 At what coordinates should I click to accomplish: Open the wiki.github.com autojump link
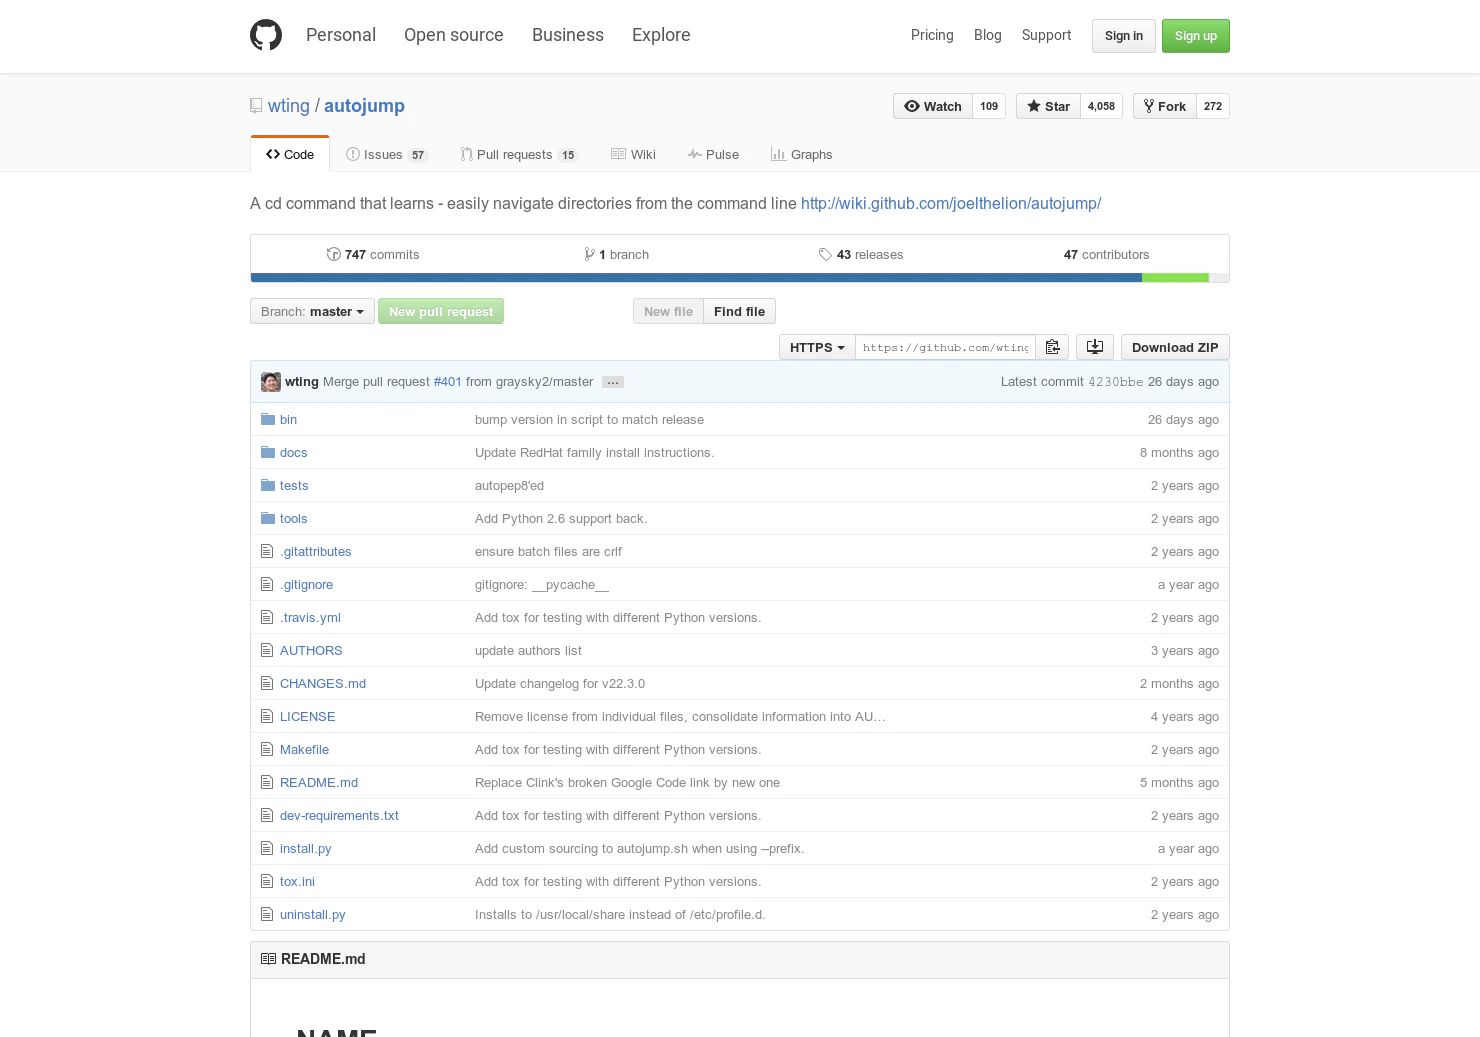point(951,203)
